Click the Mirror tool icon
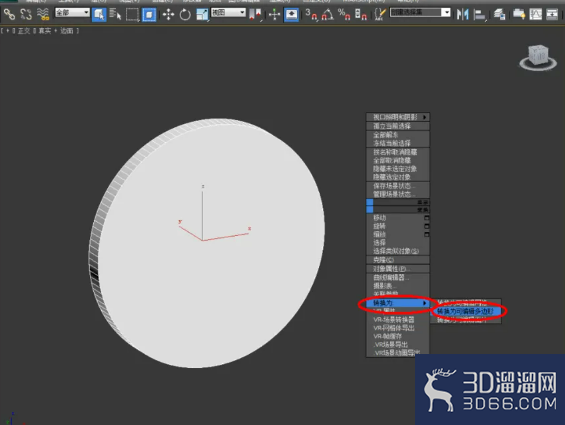Image resolution: width=565 pixels, height=425 pixels. 463,14
